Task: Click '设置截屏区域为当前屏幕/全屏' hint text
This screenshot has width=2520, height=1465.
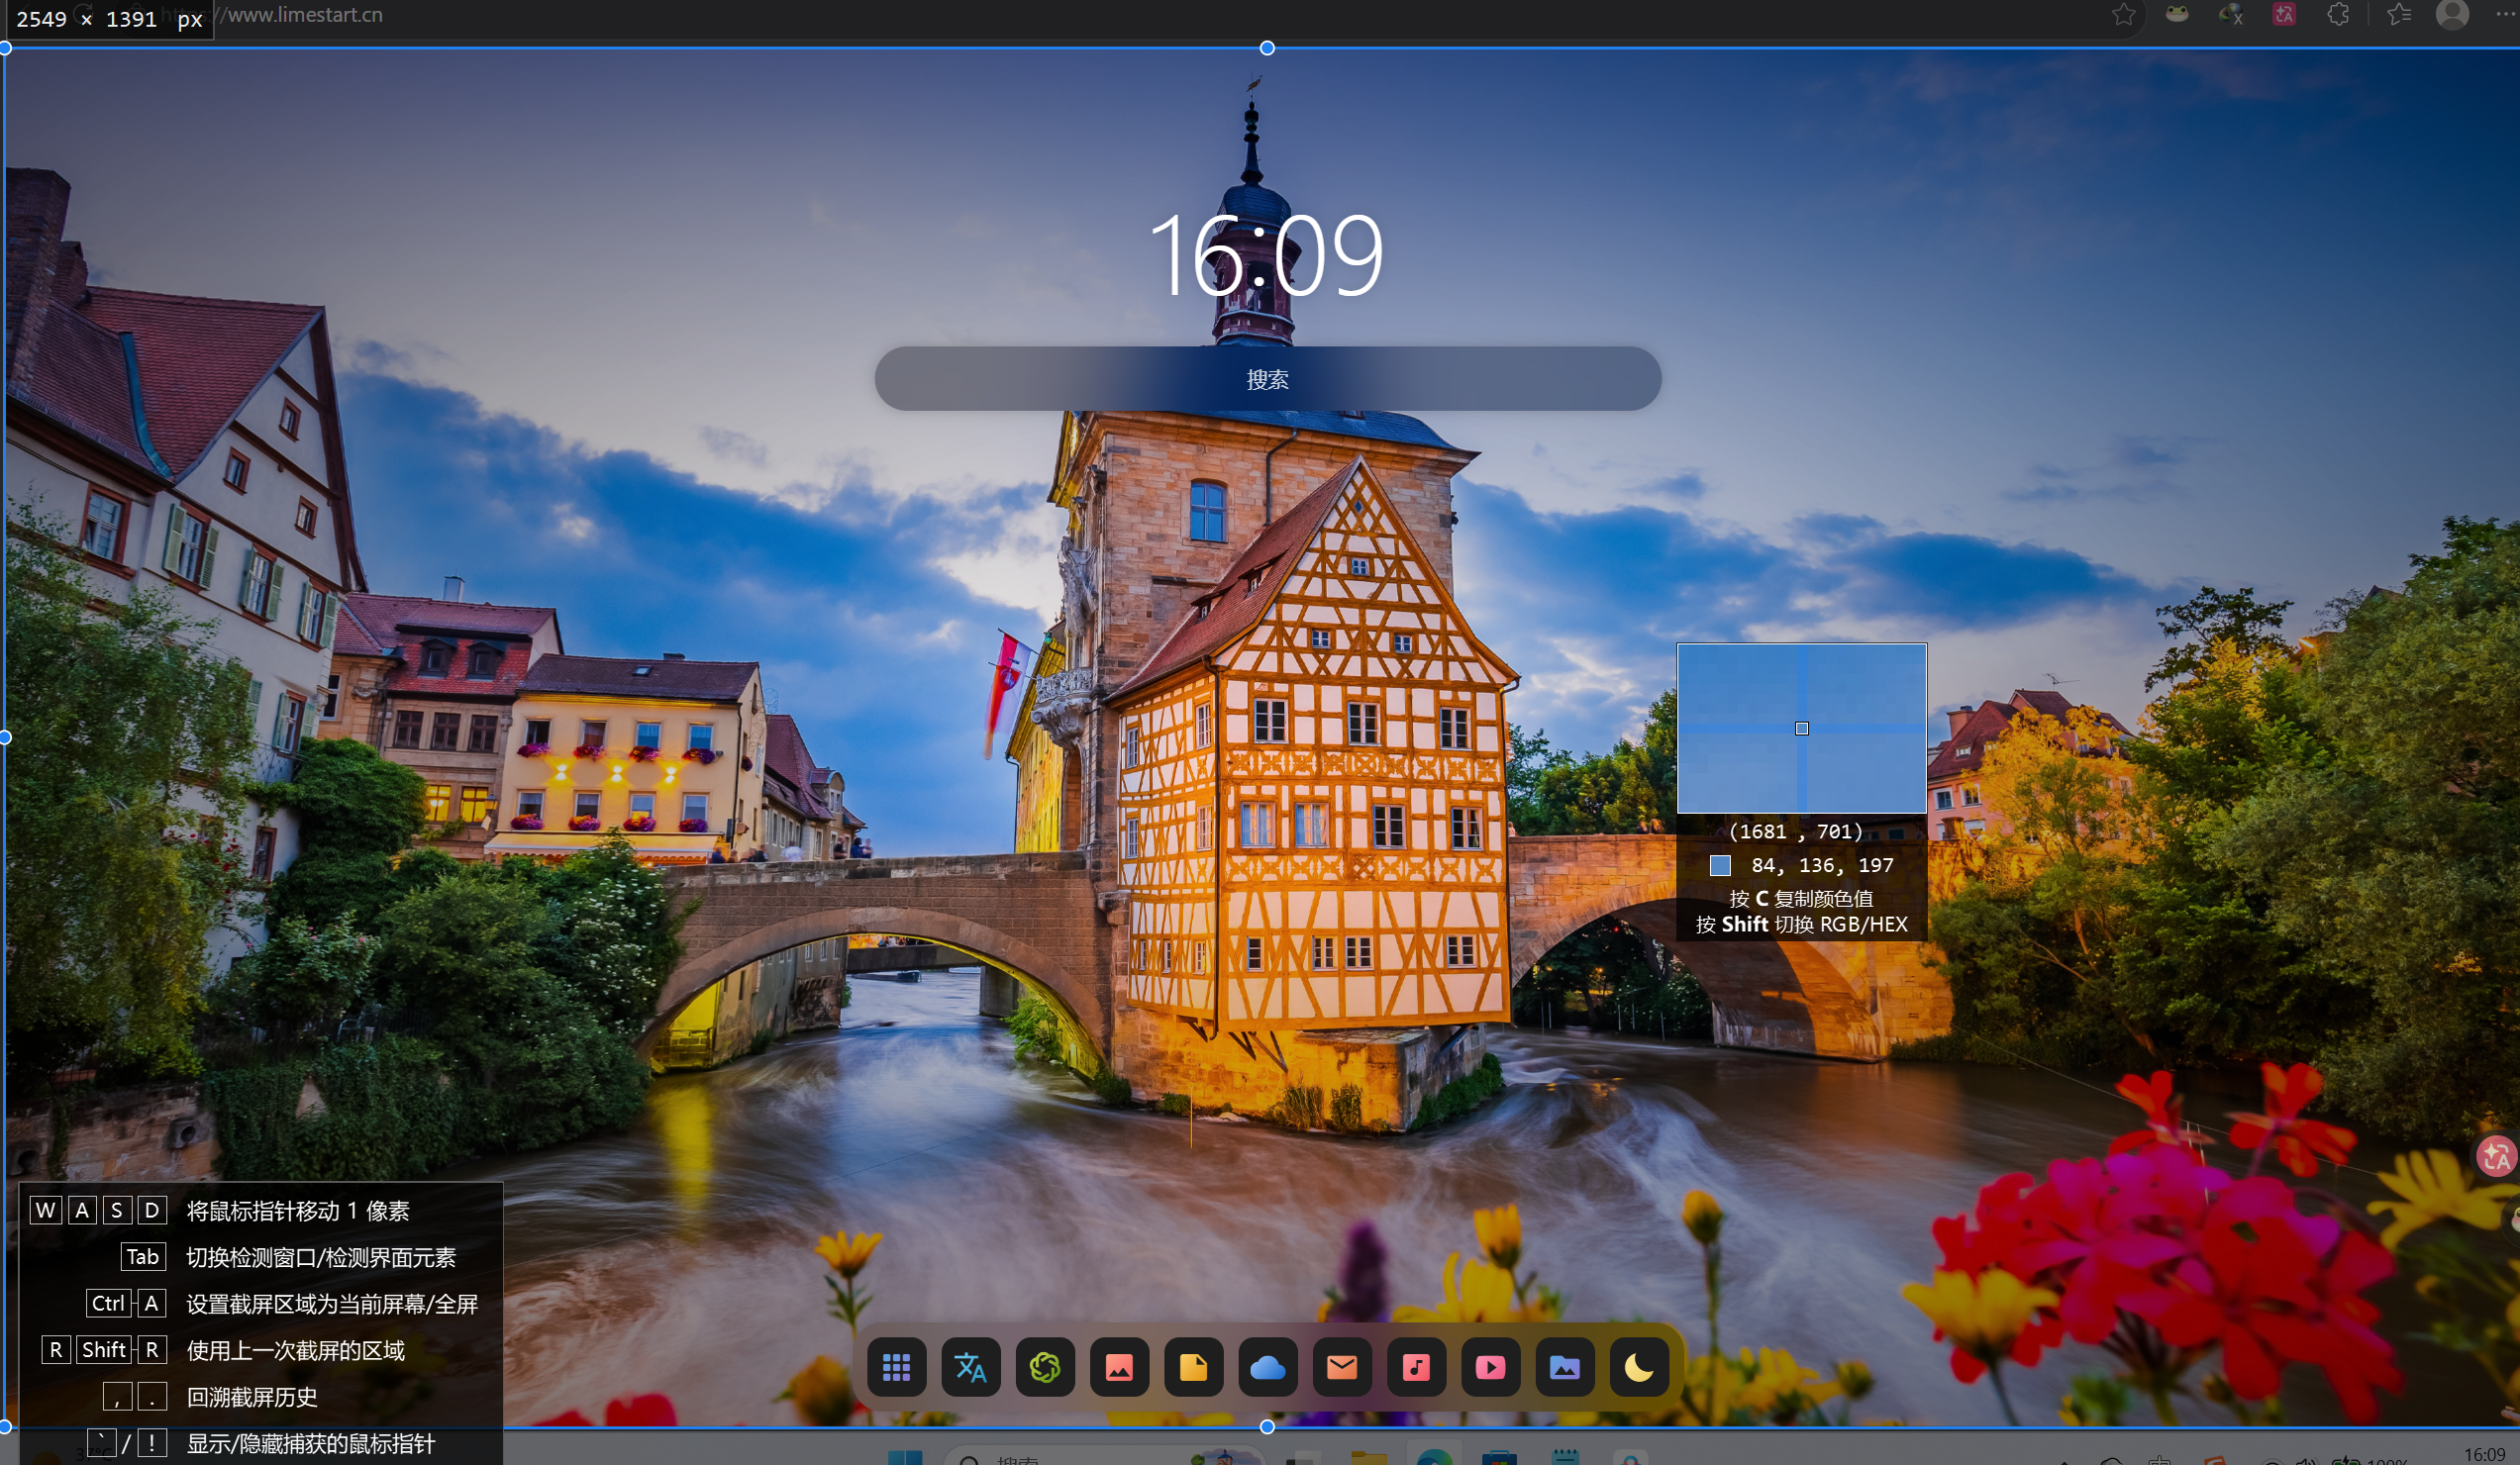Action: [x=332, y=1304]
